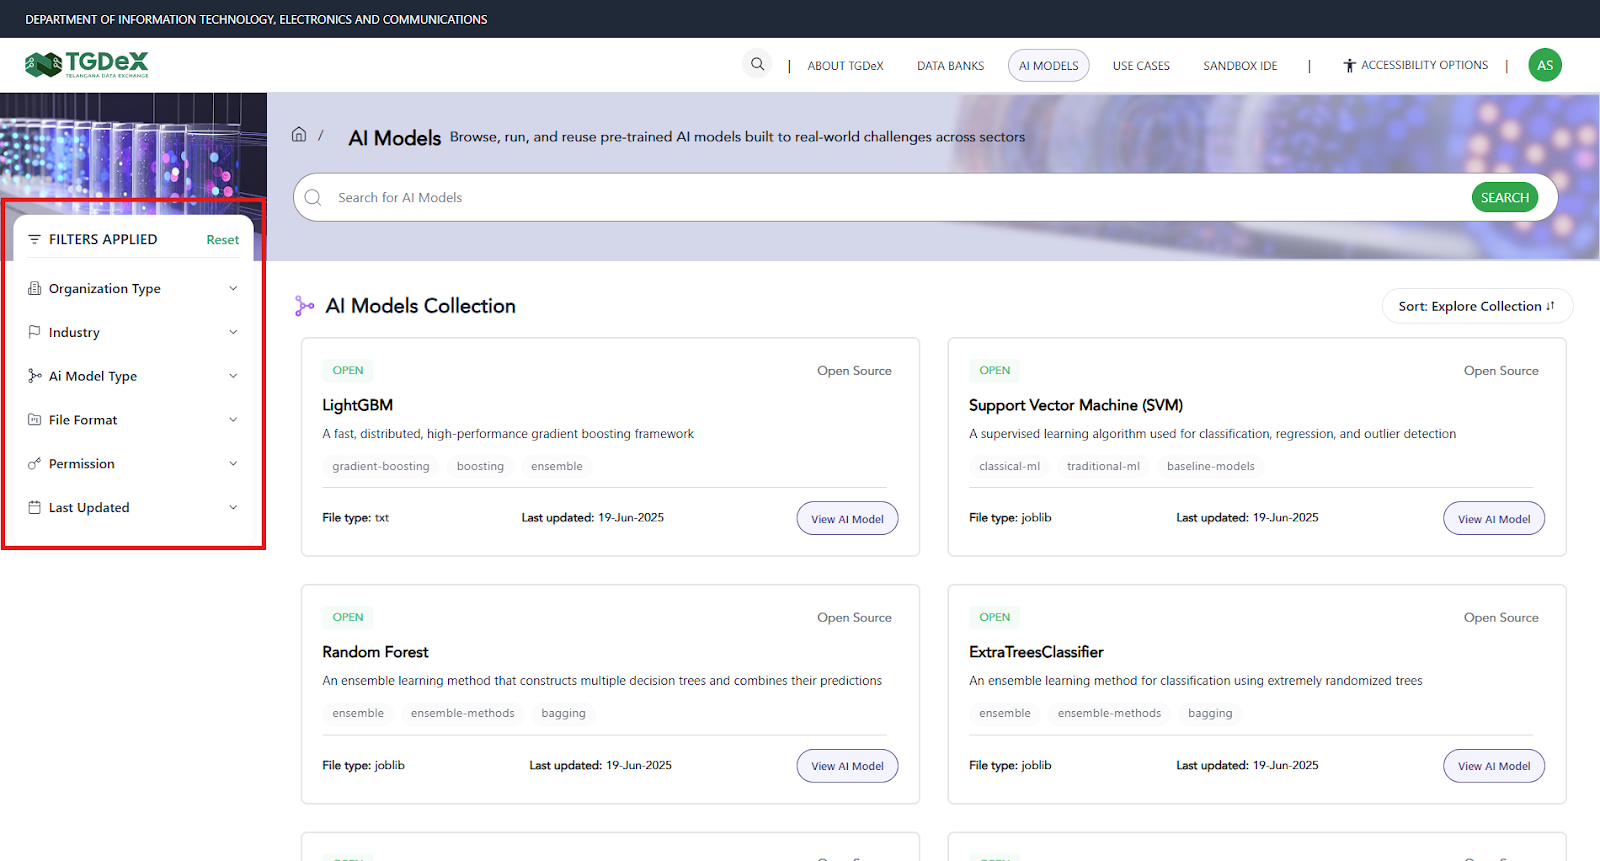
Task: Expand the Permission filter chevron
Action: click(233, 464)
